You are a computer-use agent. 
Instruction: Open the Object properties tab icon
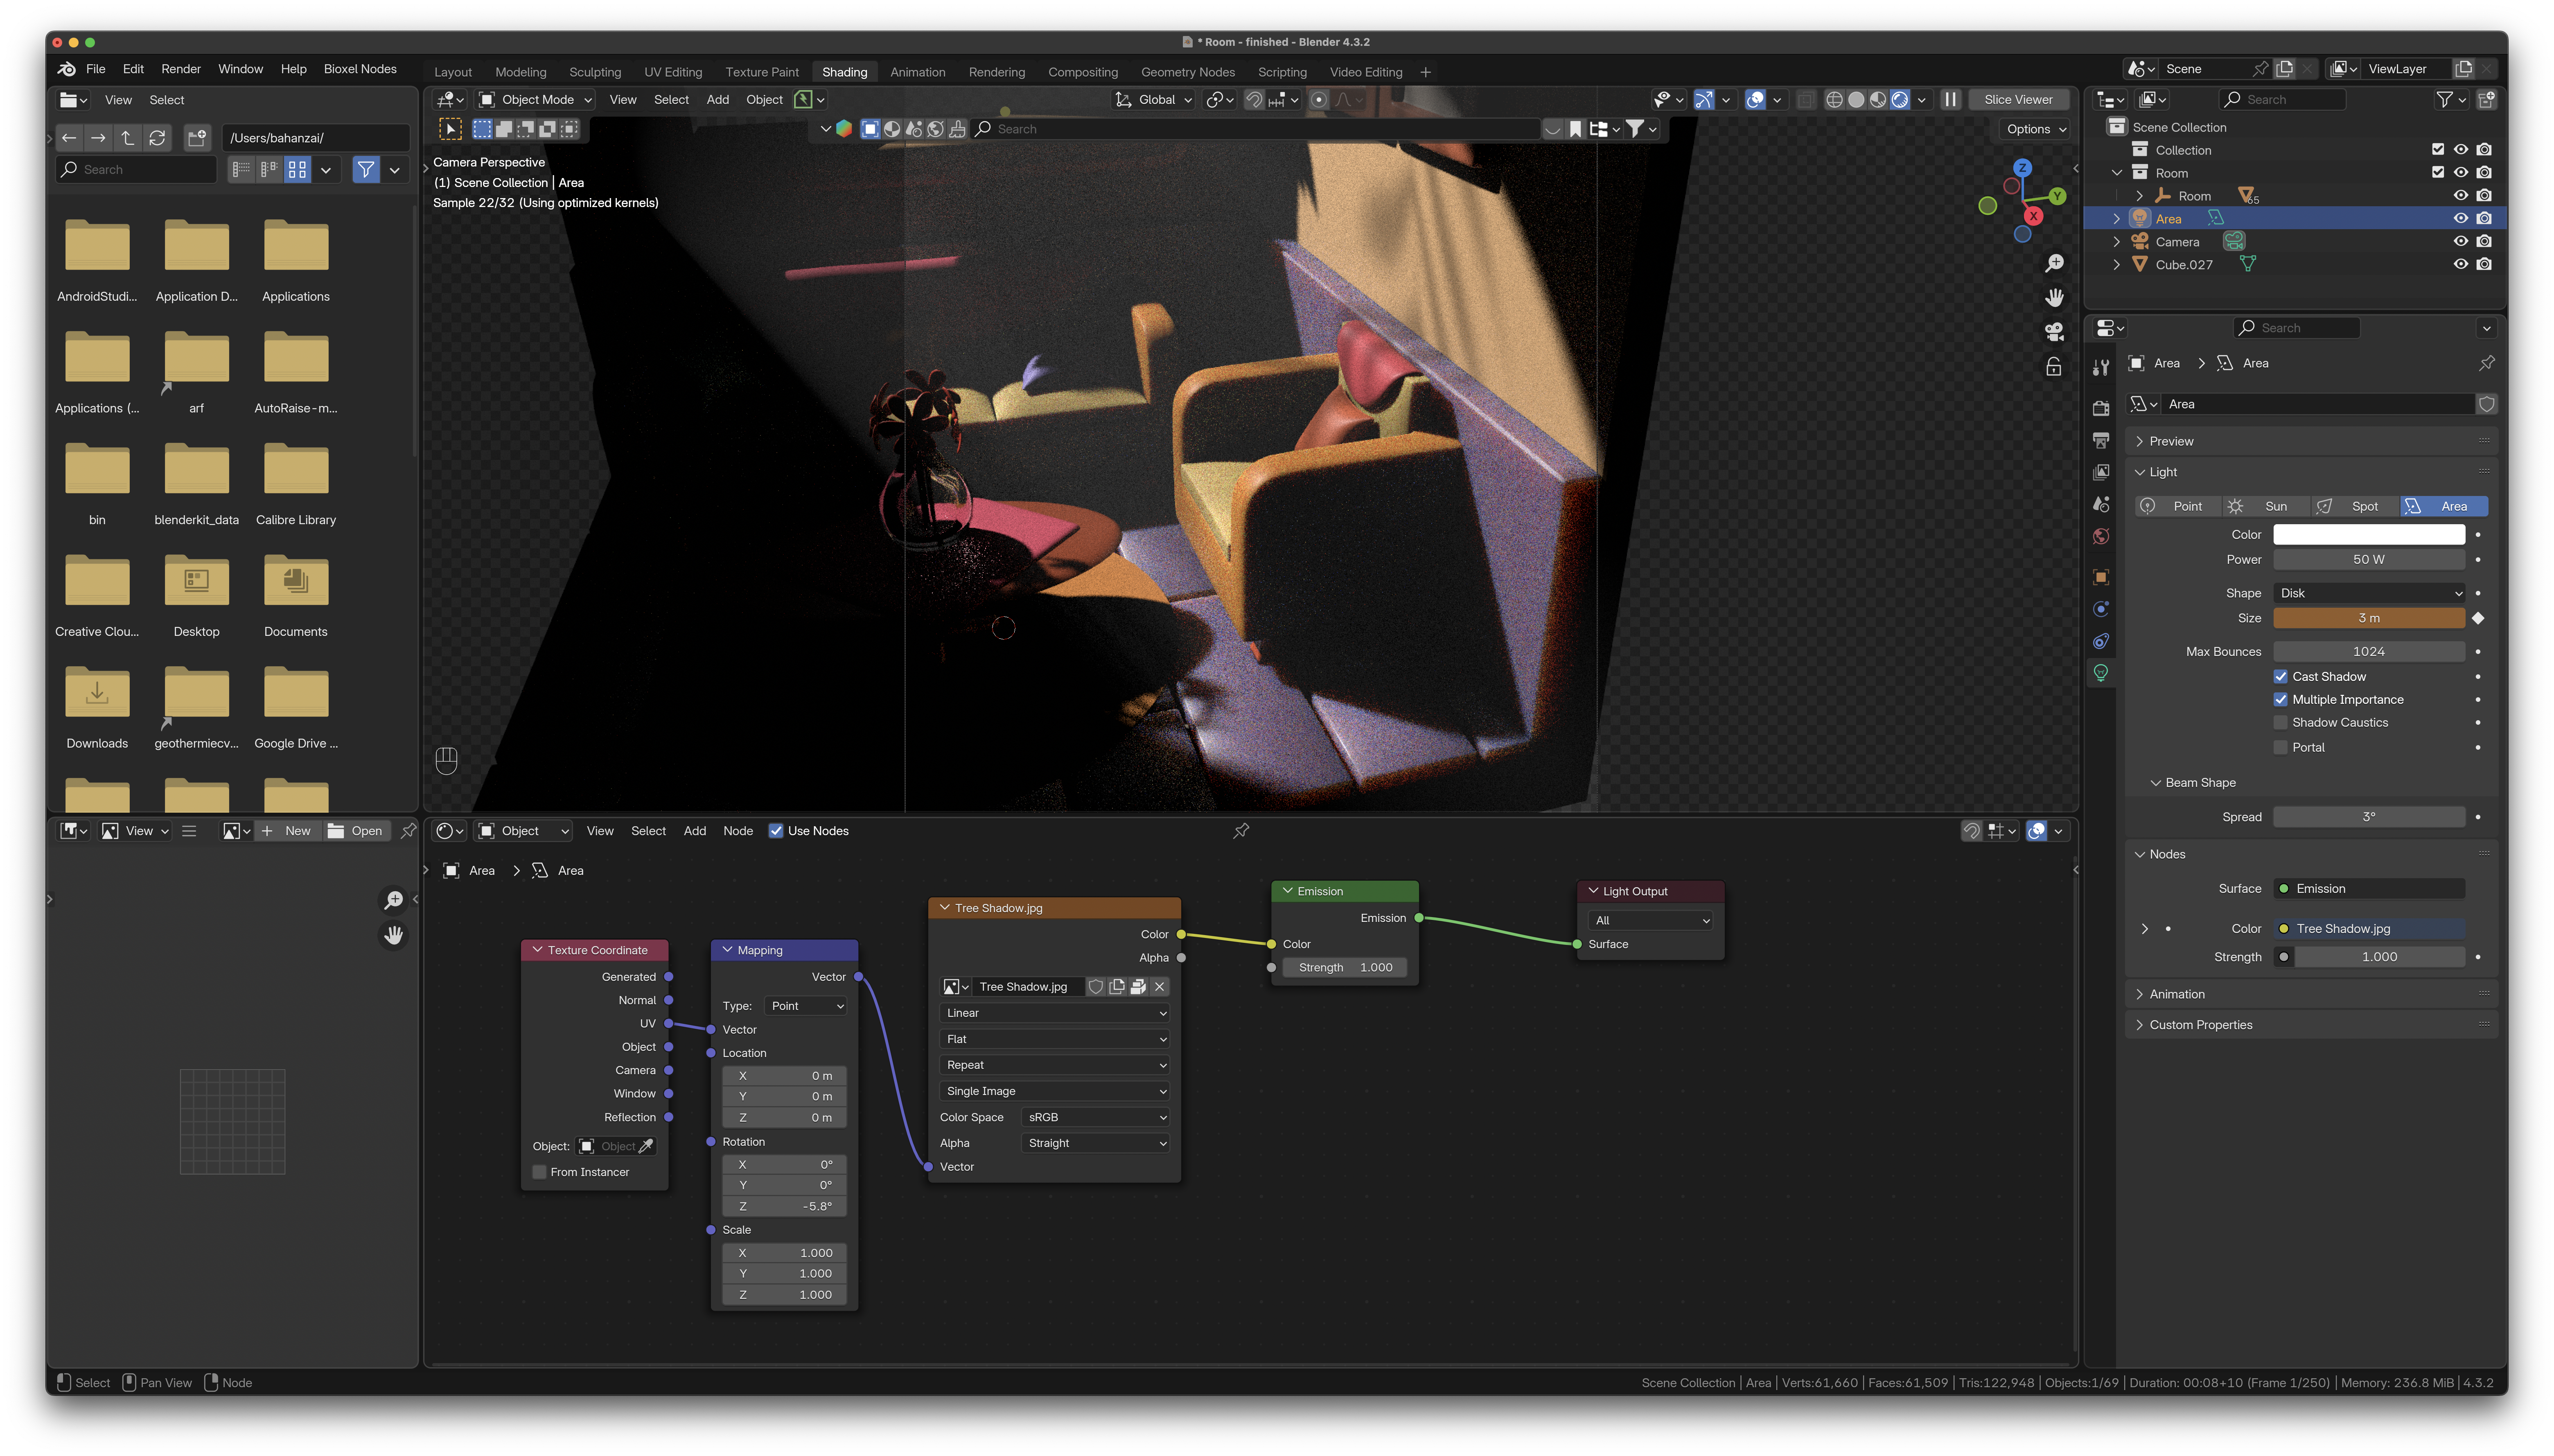(2101, 577)
